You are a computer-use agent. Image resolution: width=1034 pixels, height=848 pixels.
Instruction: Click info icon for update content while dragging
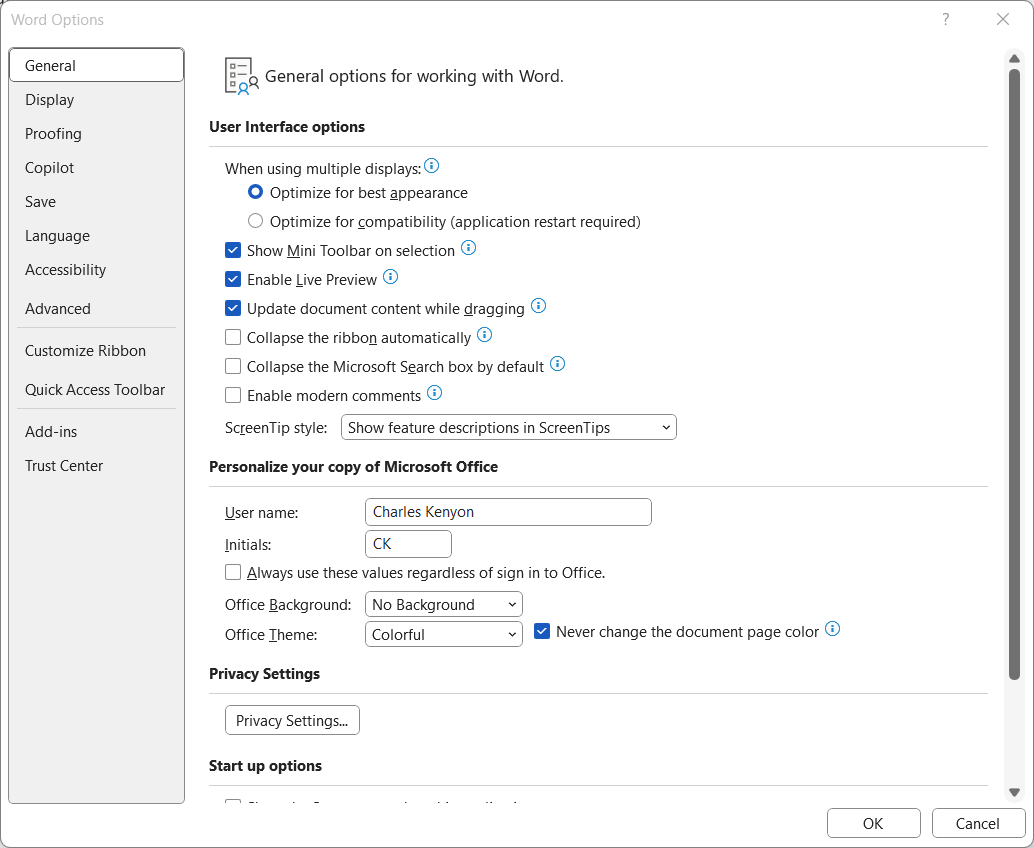point(538,306)
